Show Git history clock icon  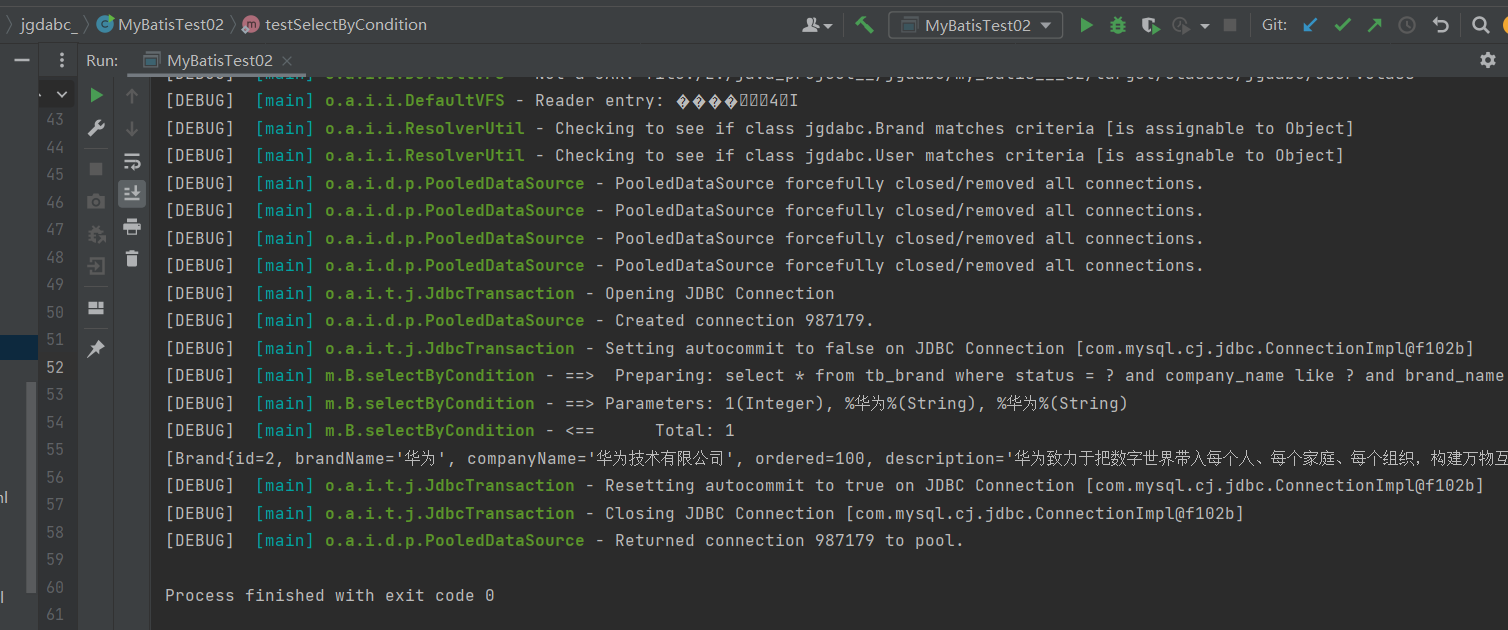(x=1407, y=25)
